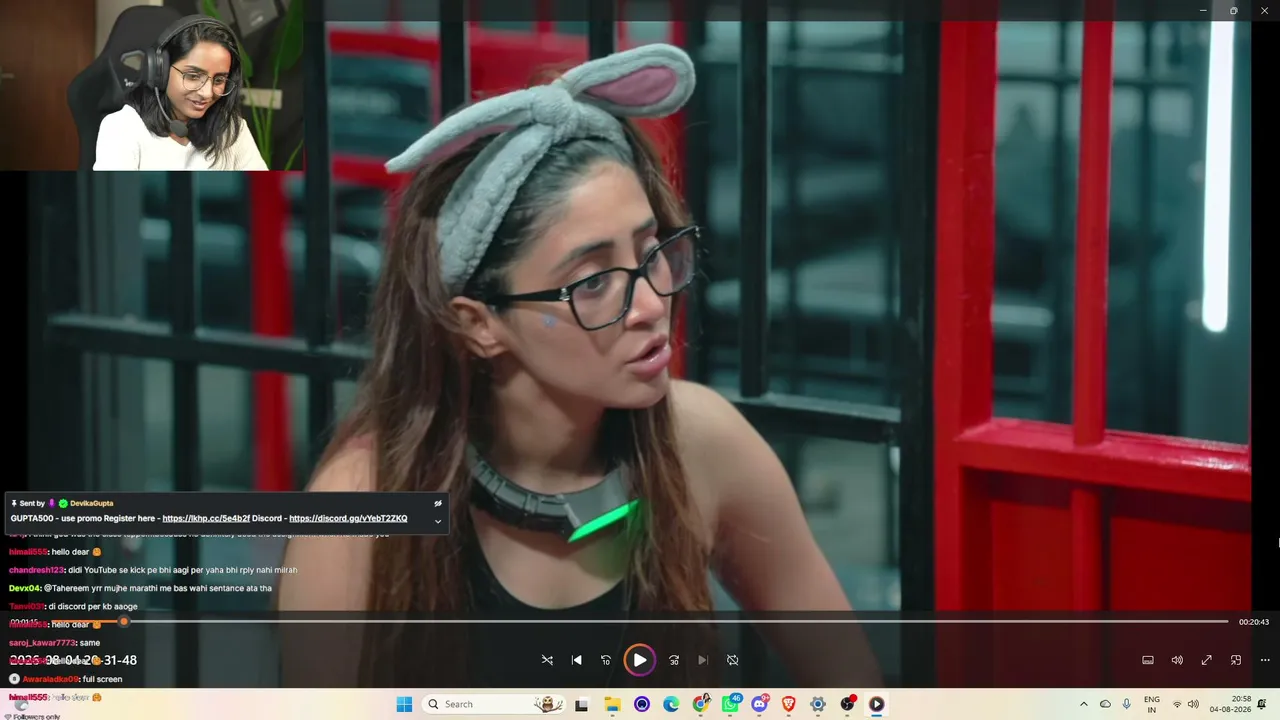Image resolution: width=1280 pixels, height=720 pixels.
Task: Click the orange seek bar handle
Action: coord(124,622)
